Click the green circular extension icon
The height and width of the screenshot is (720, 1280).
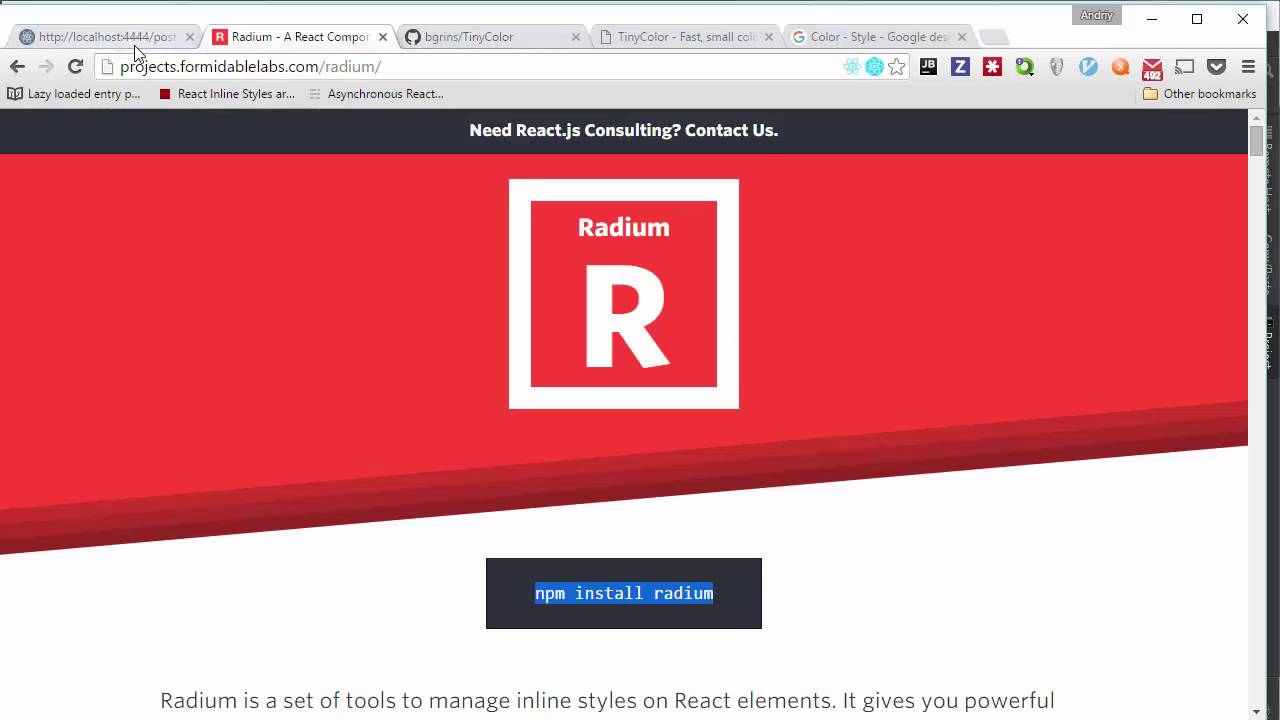(x=1024, y=67)
